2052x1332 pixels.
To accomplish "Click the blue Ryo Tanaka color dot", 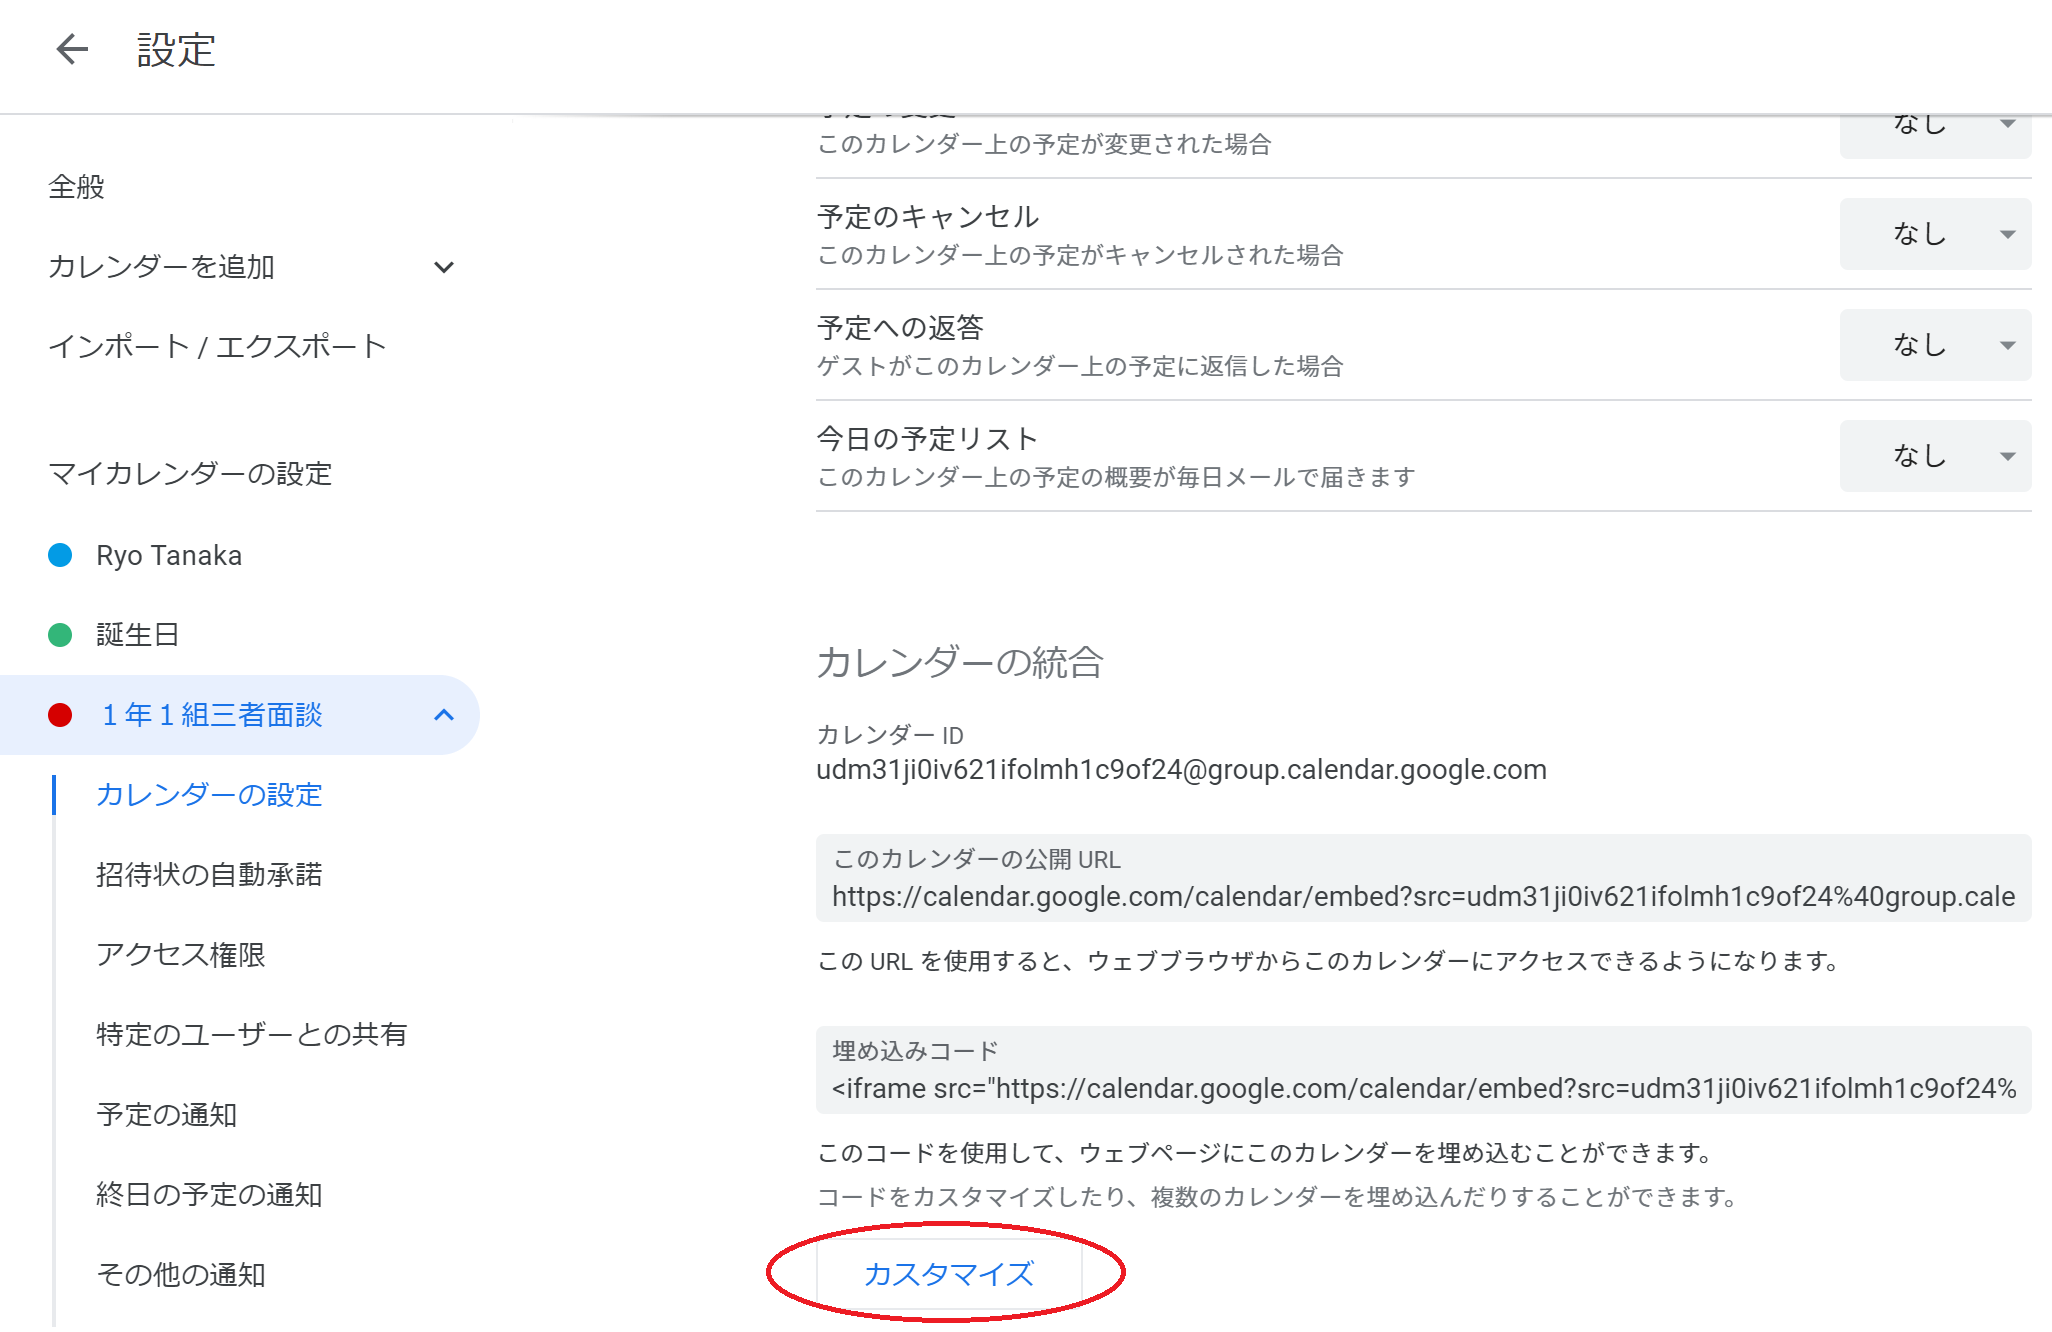I will tap(60, 555).
